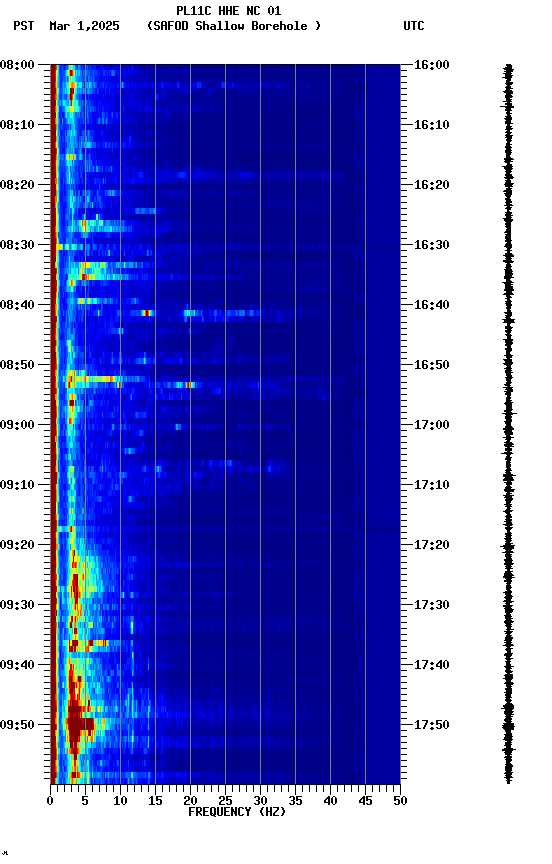Click the 09:10 PST time label
The height and width of the screenshot is (864, 552).
(17, 485)
